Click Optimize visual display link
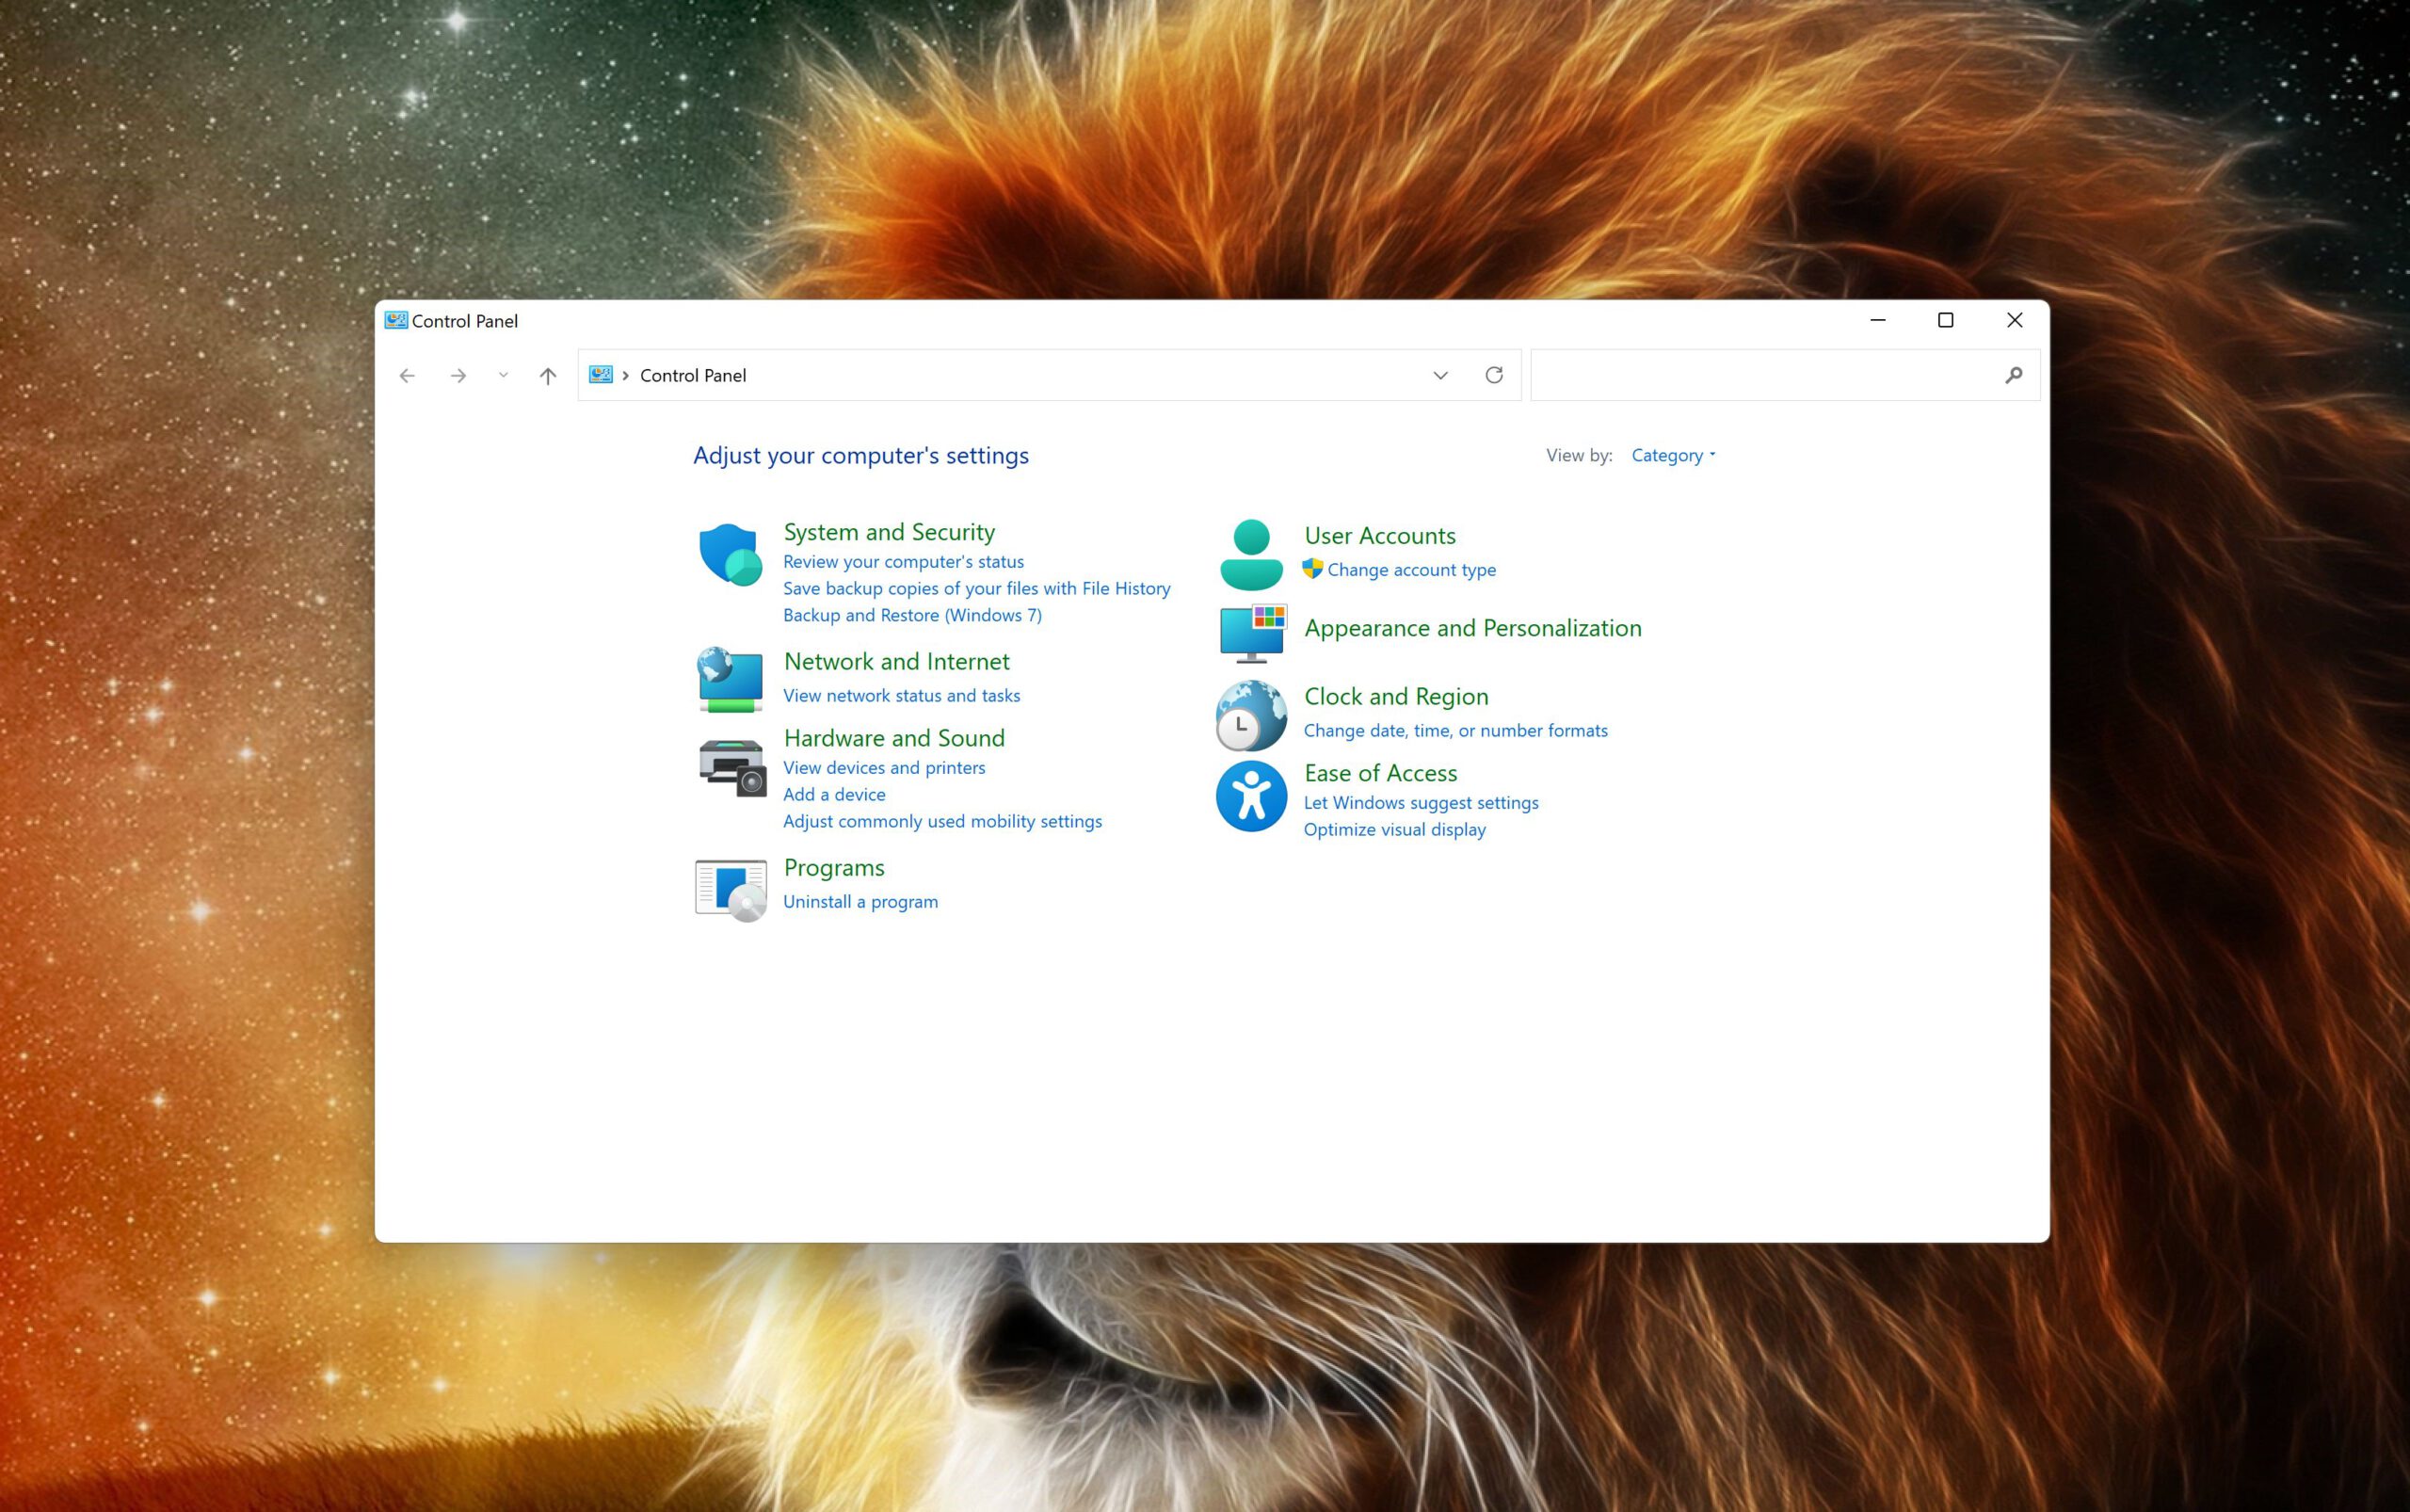This screenshot has height=1512, width=2410. (1394, 830)
